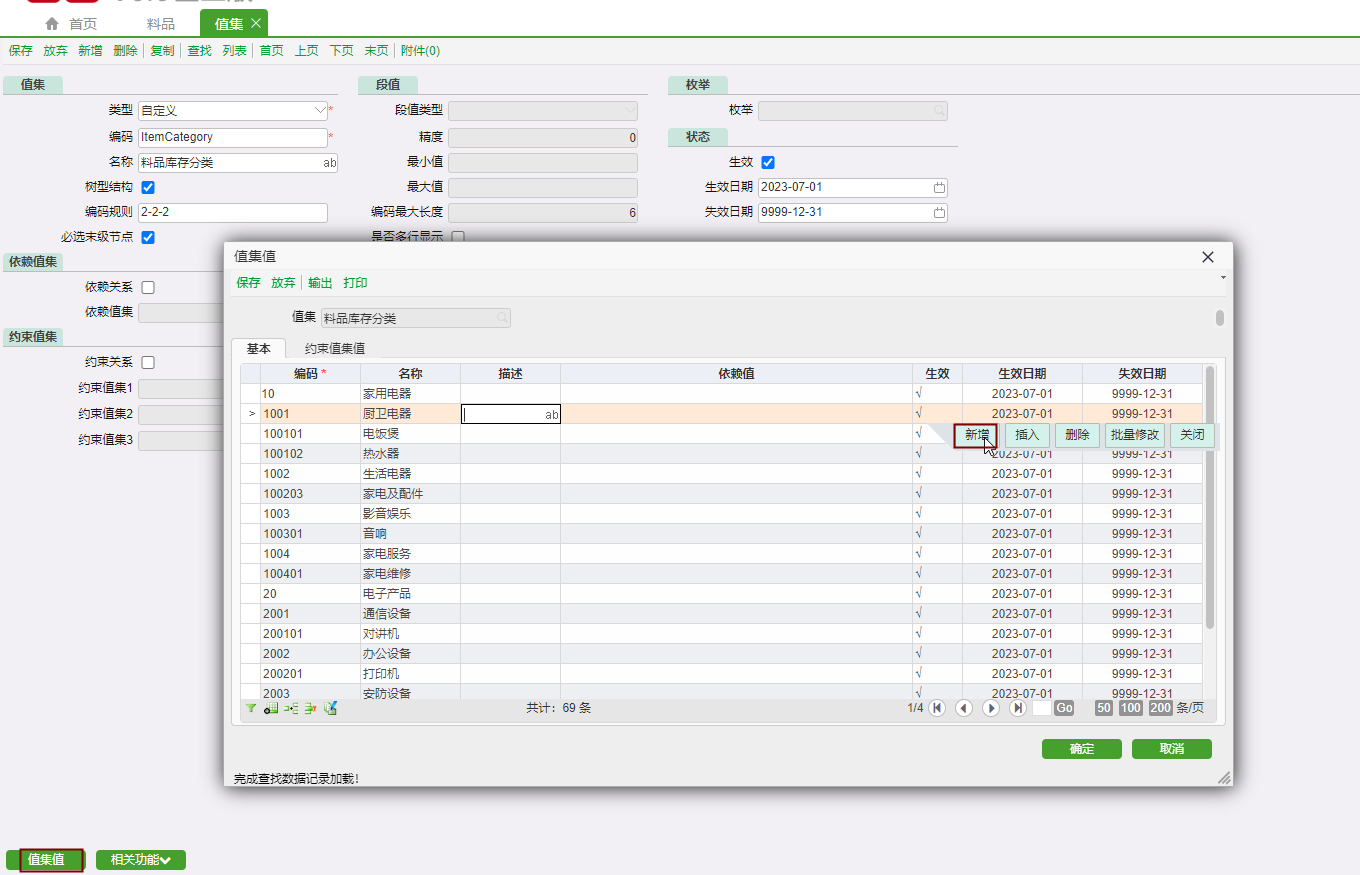Switch to the 料品 tab

pyautogui.click(x=160, y=23)
